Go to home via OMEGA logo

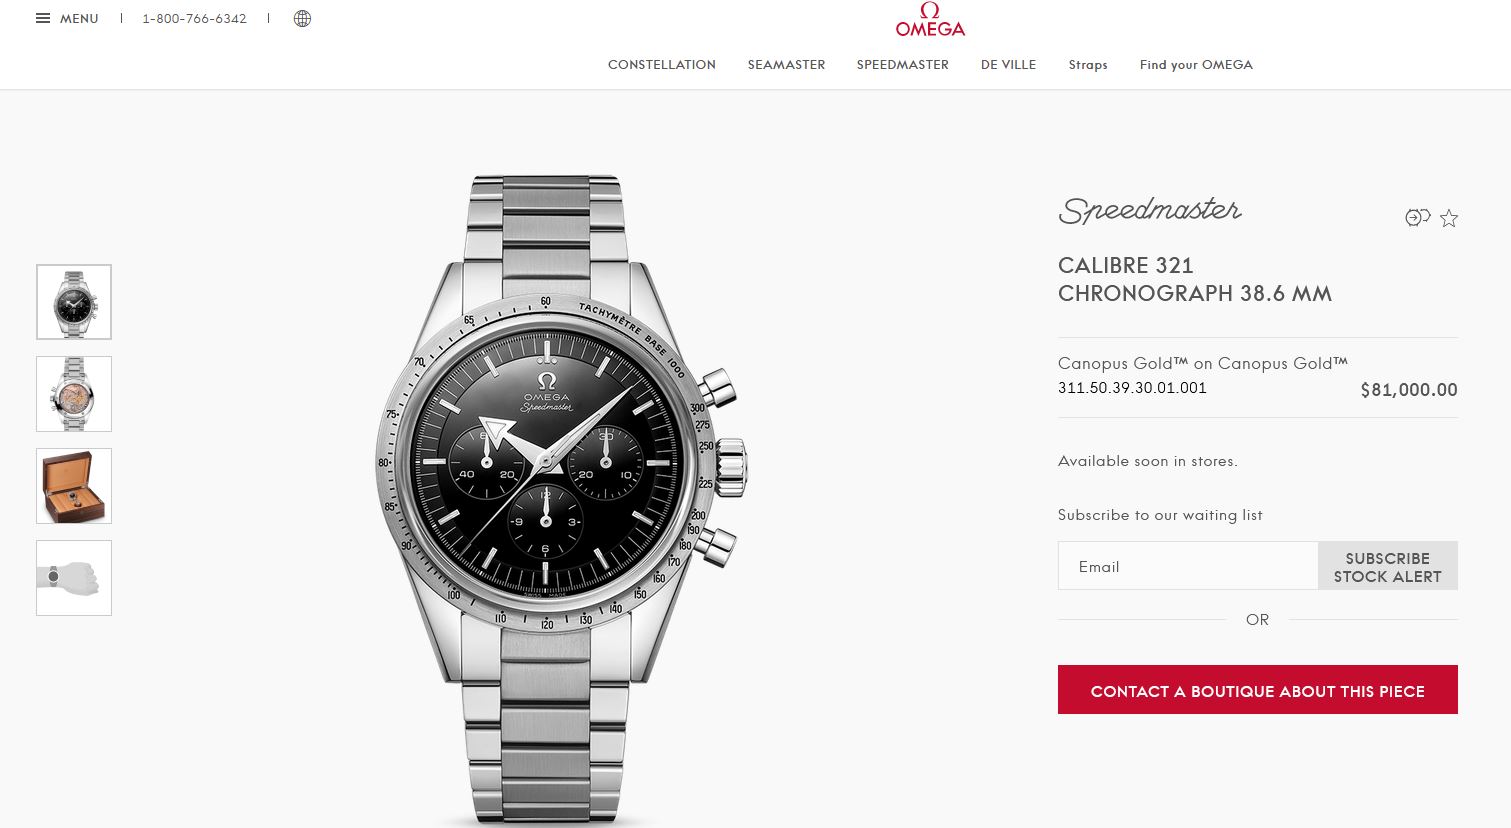click(x=930, y=20)
